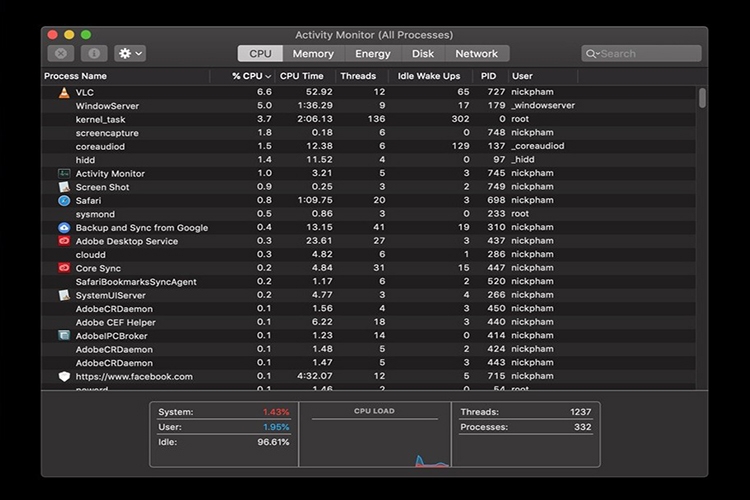Select the Adobe CEF Helper row

[369, 322]
